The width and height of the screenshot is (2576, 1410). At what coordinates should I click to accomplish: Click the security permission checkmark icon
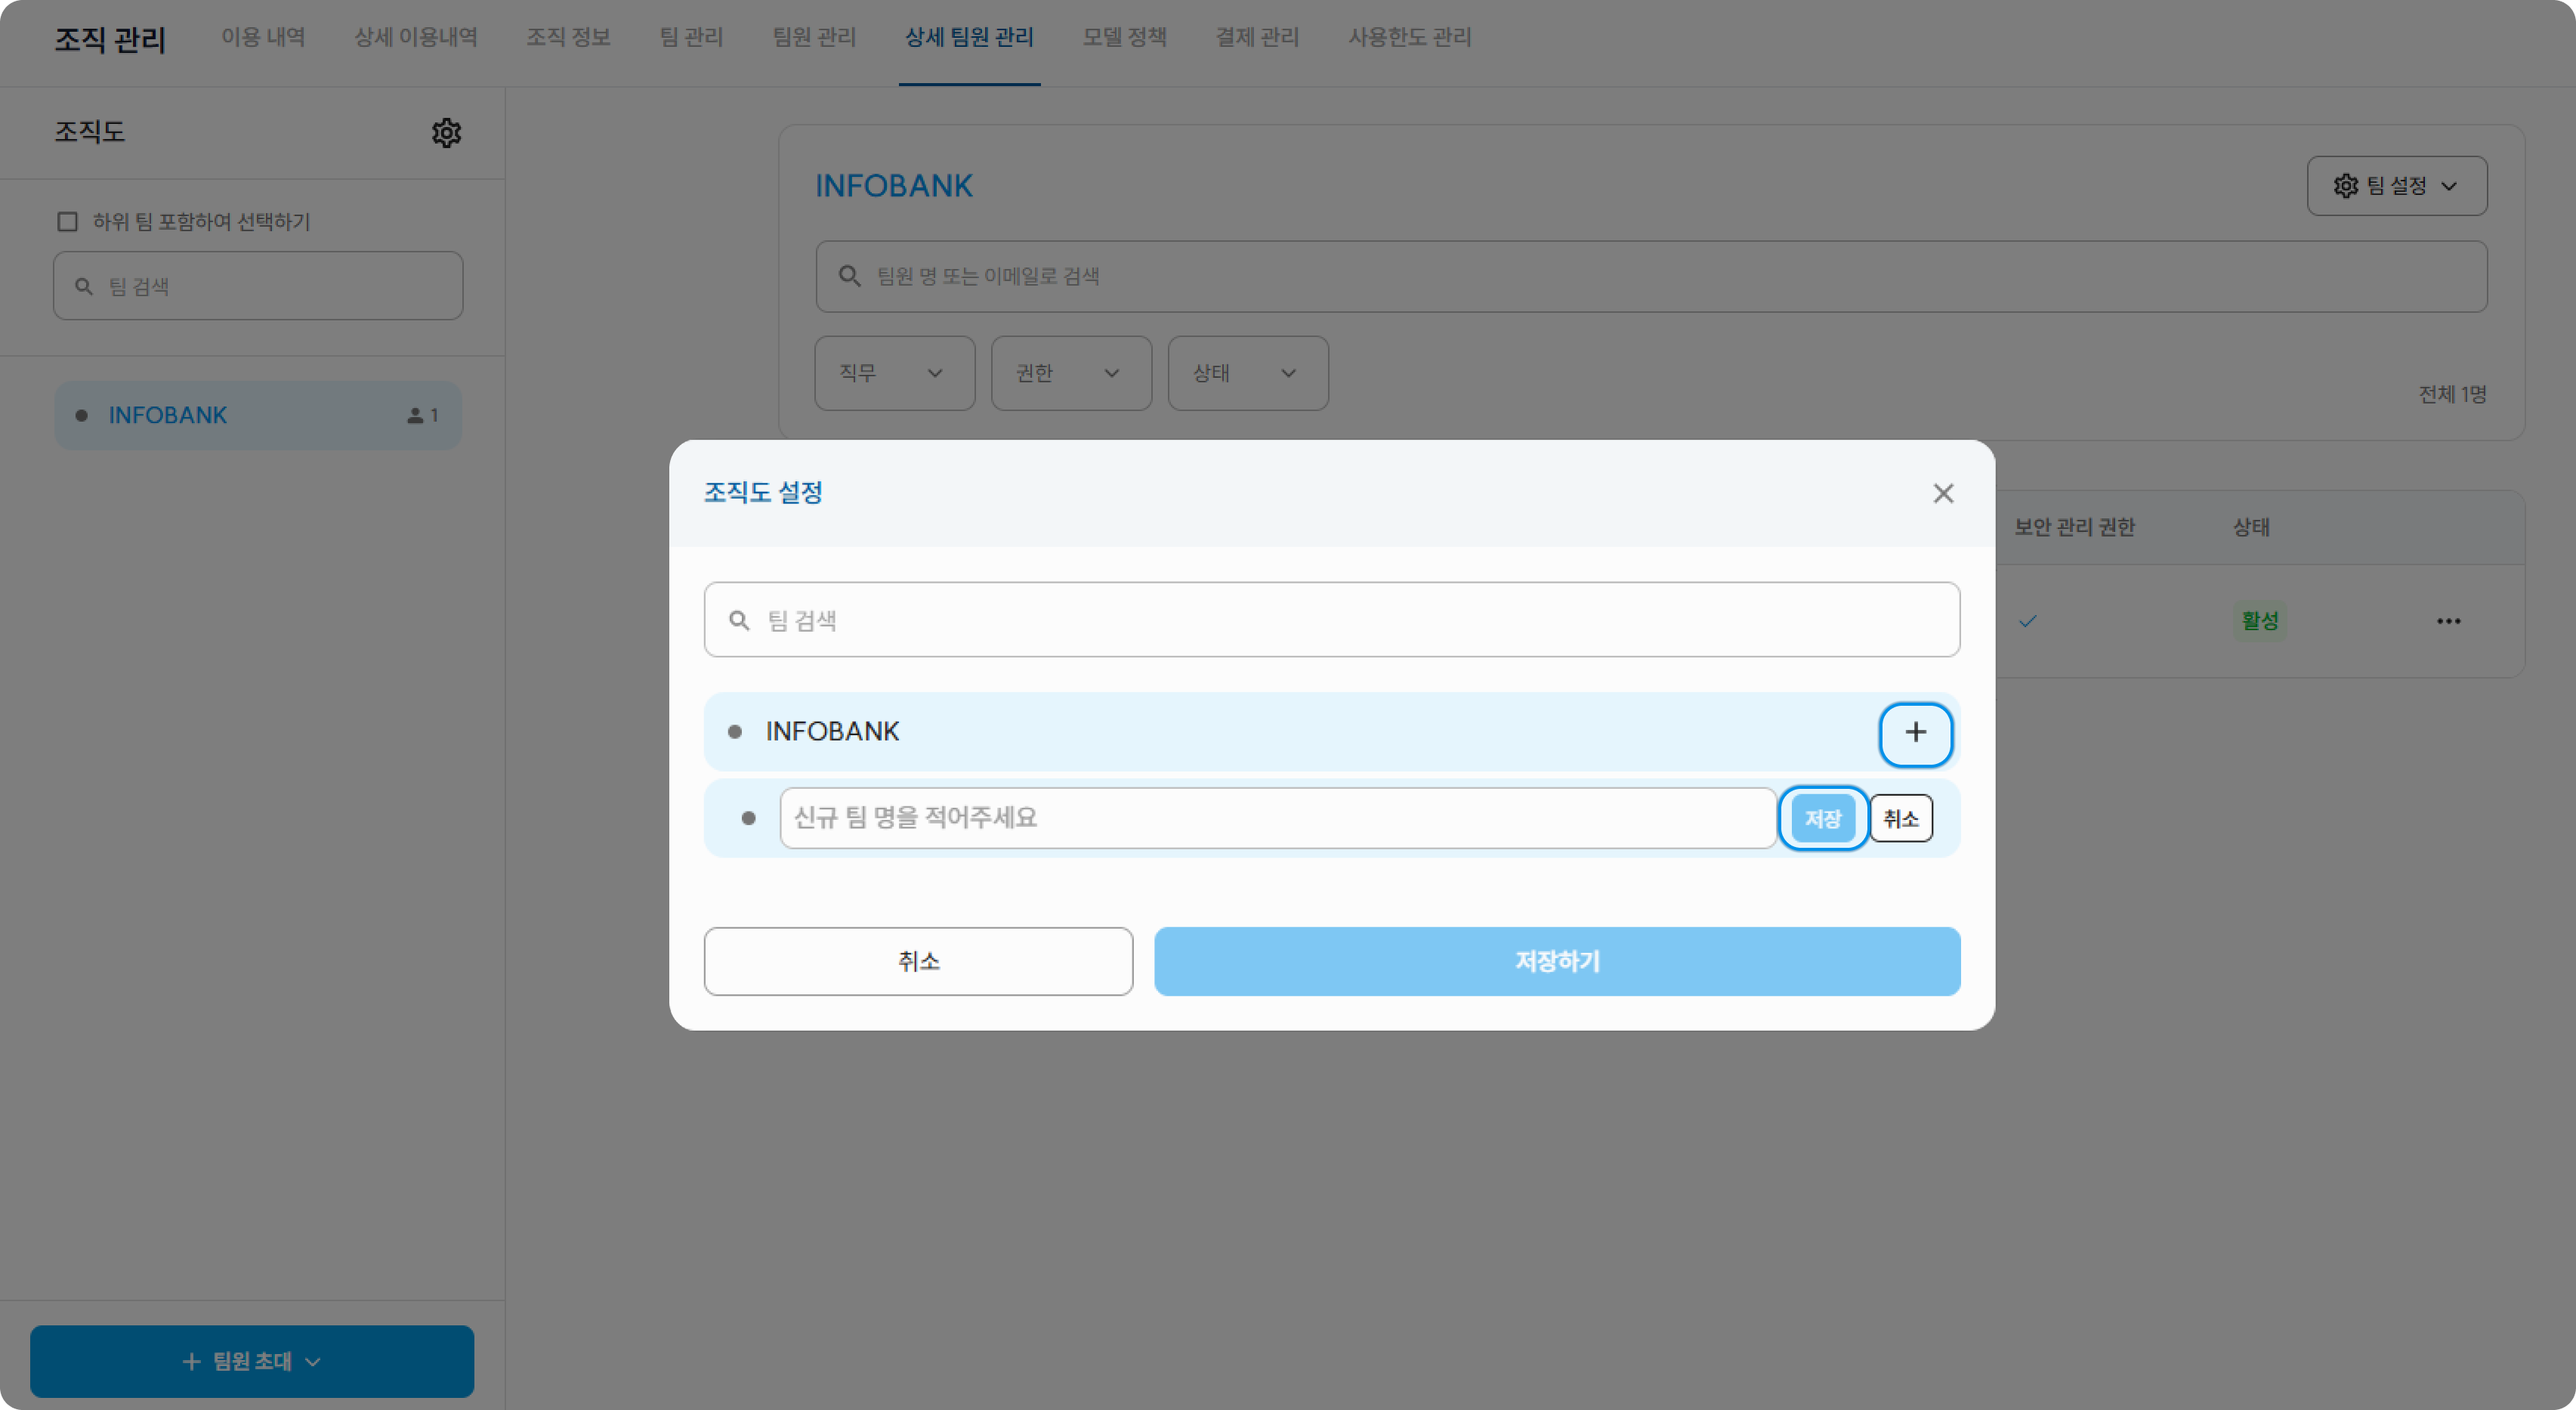coord(2027,621)
